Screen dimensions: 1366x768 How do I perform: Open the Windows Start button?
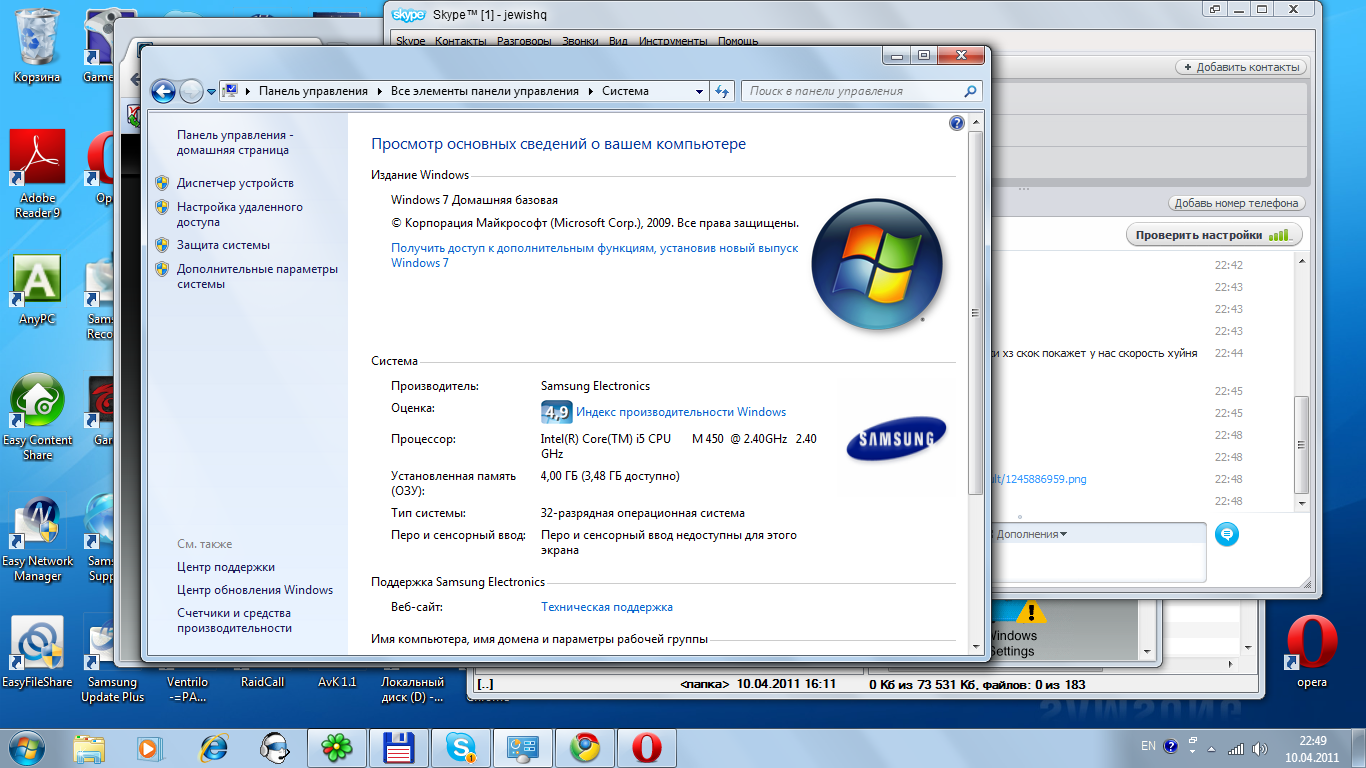tap(27, 747)
